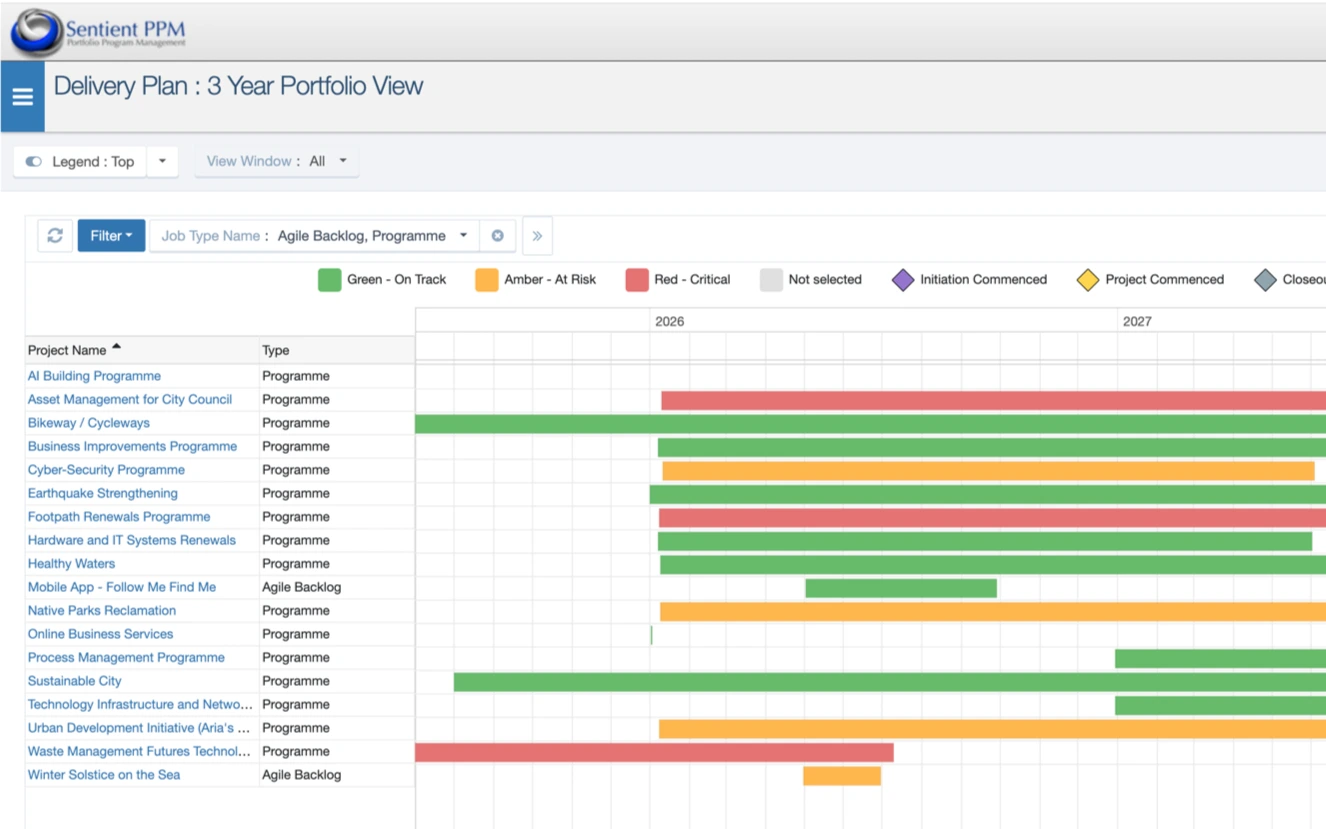Open Business Improvements Programme
This screenshot has width=1326, height=829.
(x=132, y=446)
